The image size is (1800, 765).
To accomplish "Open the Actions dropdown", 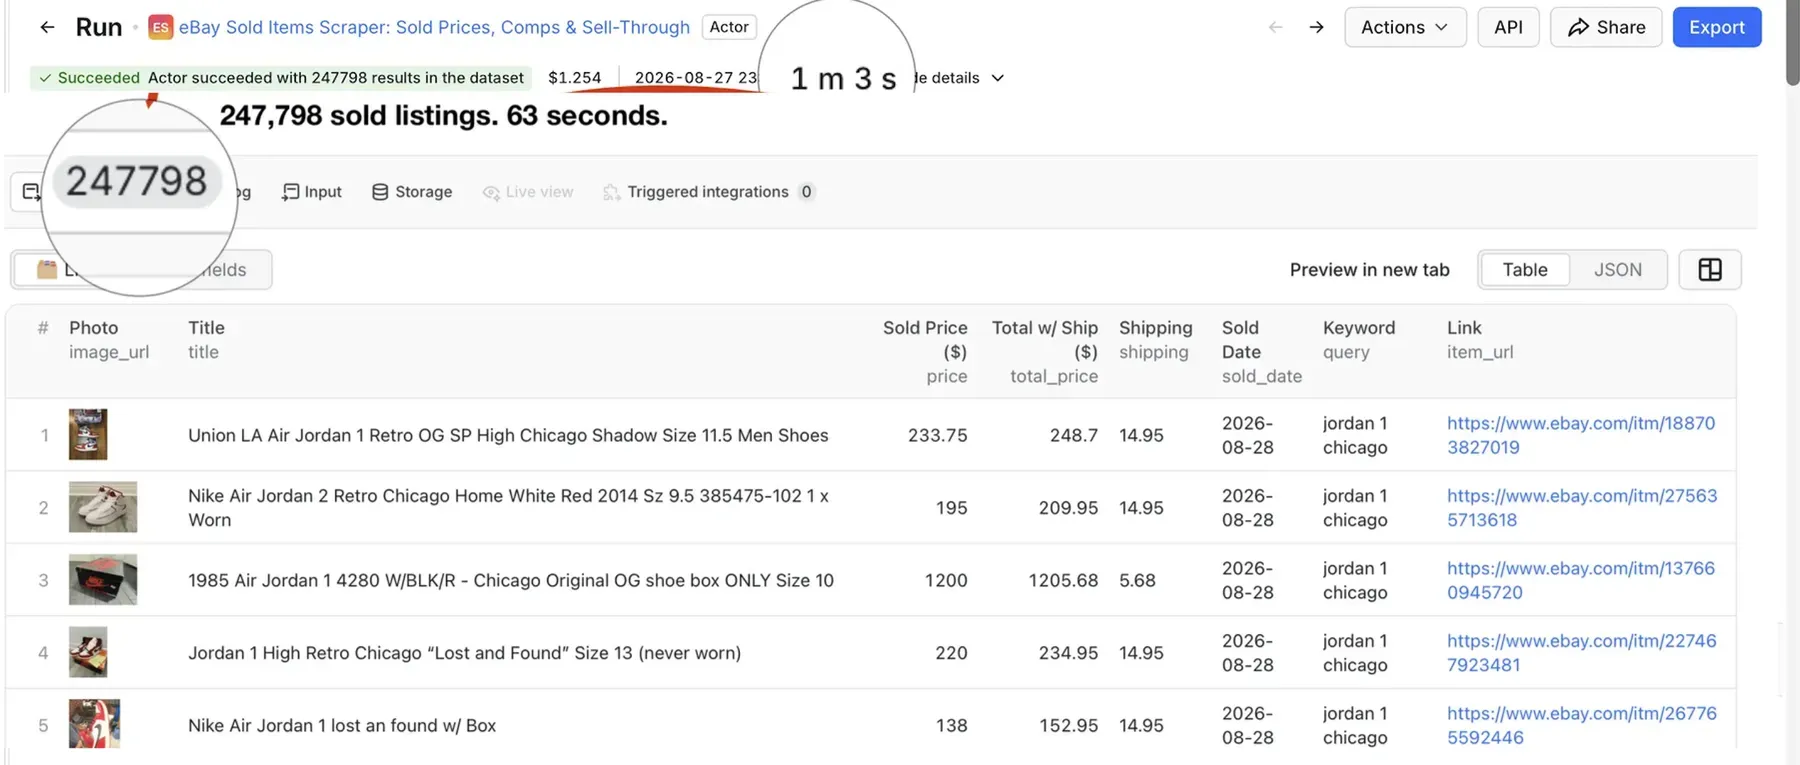I will pos(1405,27).
